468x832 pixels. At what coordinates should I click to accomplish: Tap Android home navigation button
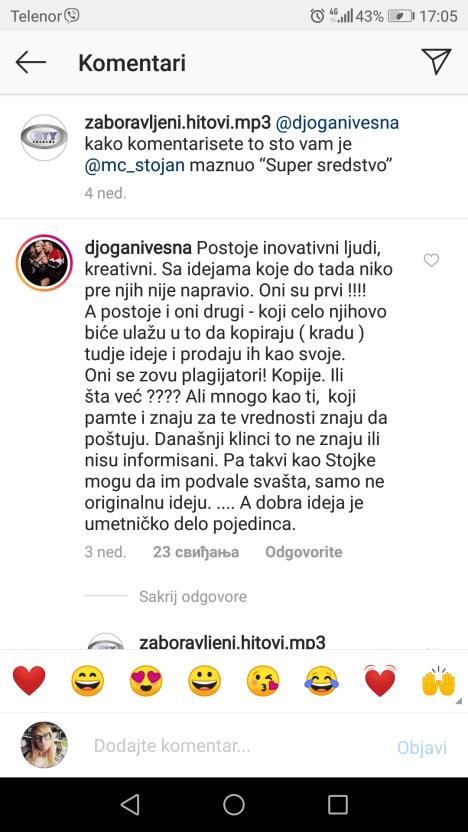point(234,804)
